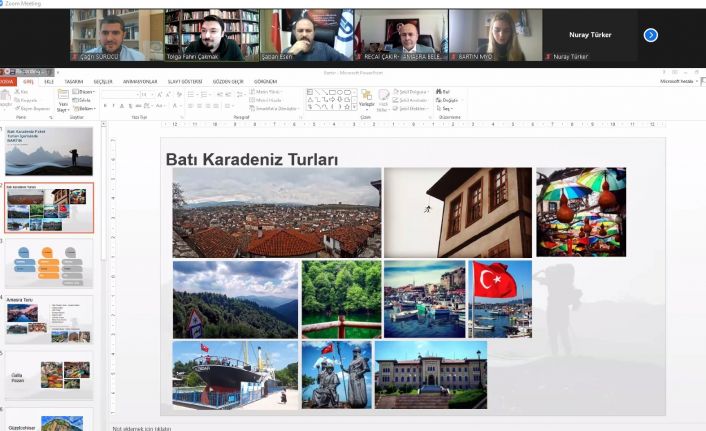Click SmartArt'a Dönüştür button
This screenshot has height=431, width=706.
click(x=274, y=109)
